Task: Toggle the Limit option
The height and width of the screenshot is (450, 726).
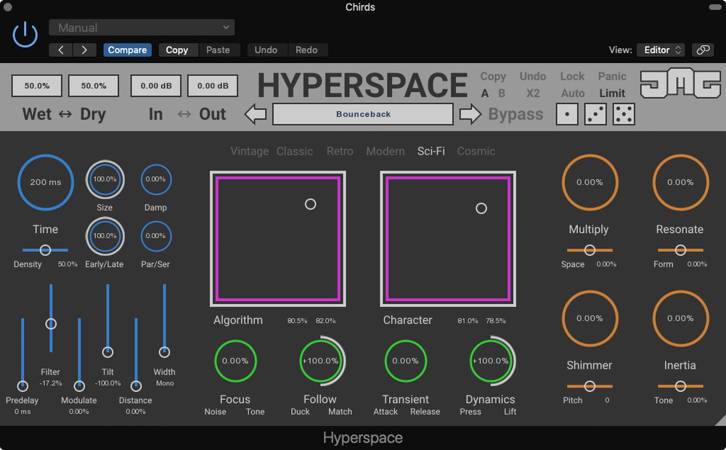Action: (x=612, y=93)
